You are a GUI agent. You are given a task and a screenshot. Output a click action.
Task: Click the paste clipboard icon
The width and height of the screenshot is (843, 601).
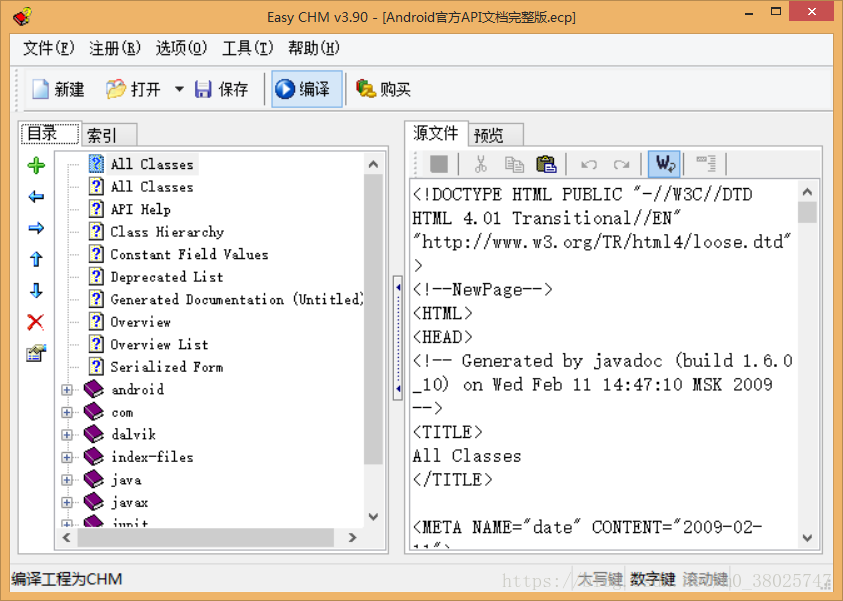(x=546, y=164)
